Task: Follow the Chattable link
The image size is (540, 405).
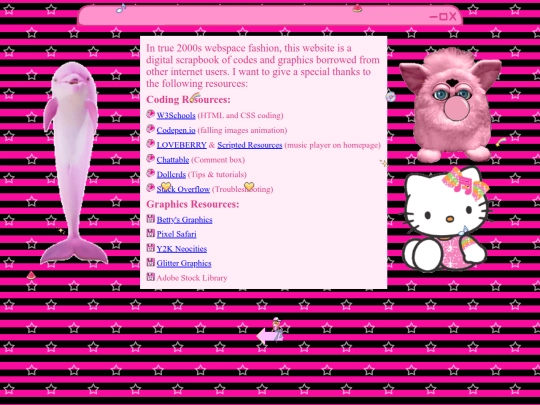Action: click(x=173, y=160)
